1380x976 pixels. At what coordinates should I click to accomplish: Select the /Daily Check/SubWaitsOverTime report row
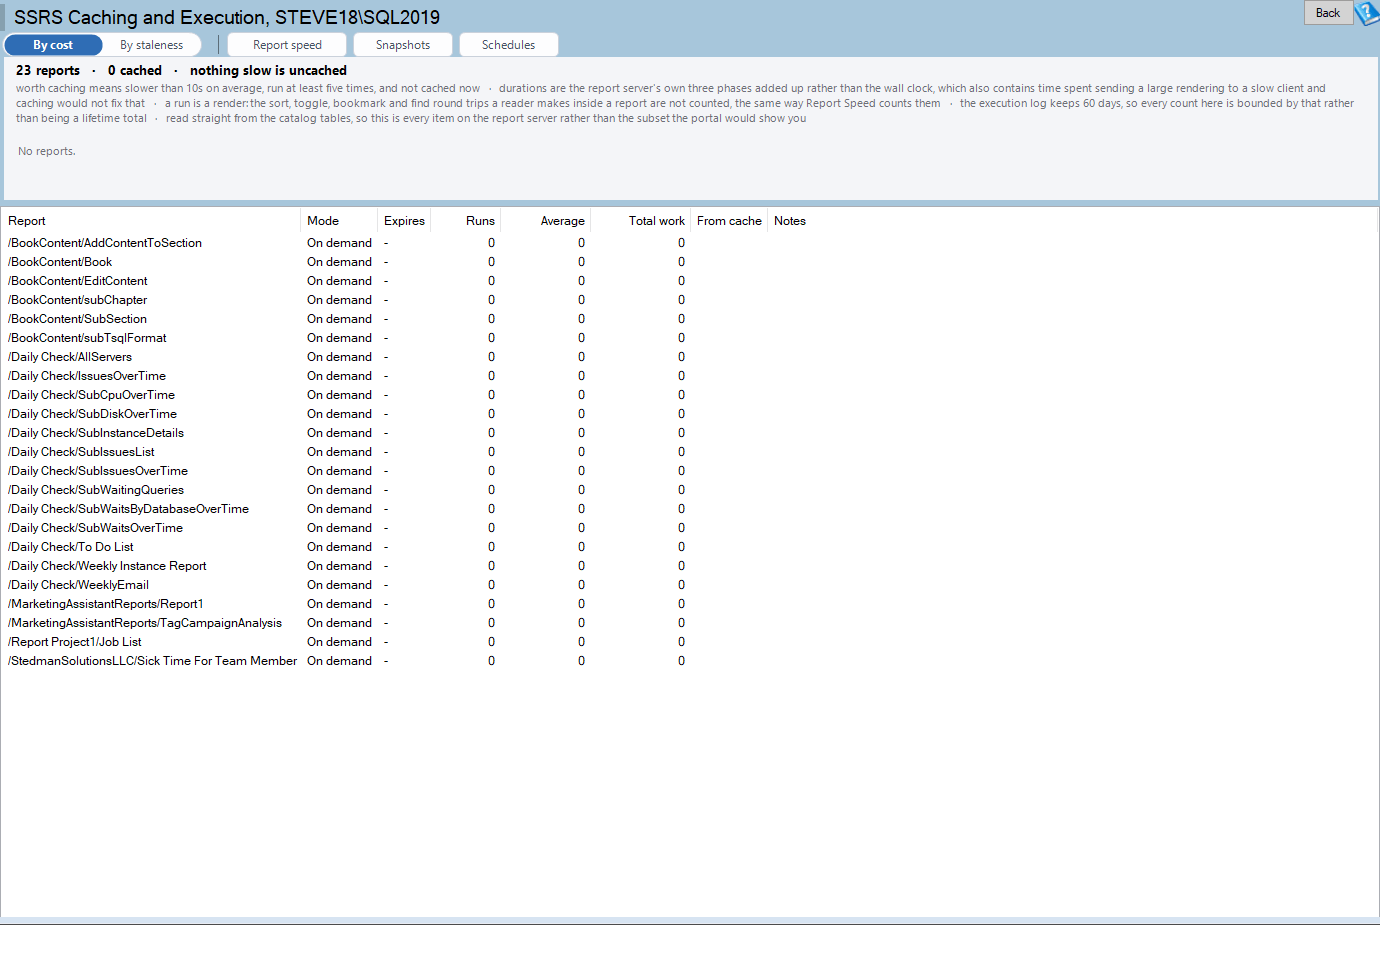(x=690, y=528)
